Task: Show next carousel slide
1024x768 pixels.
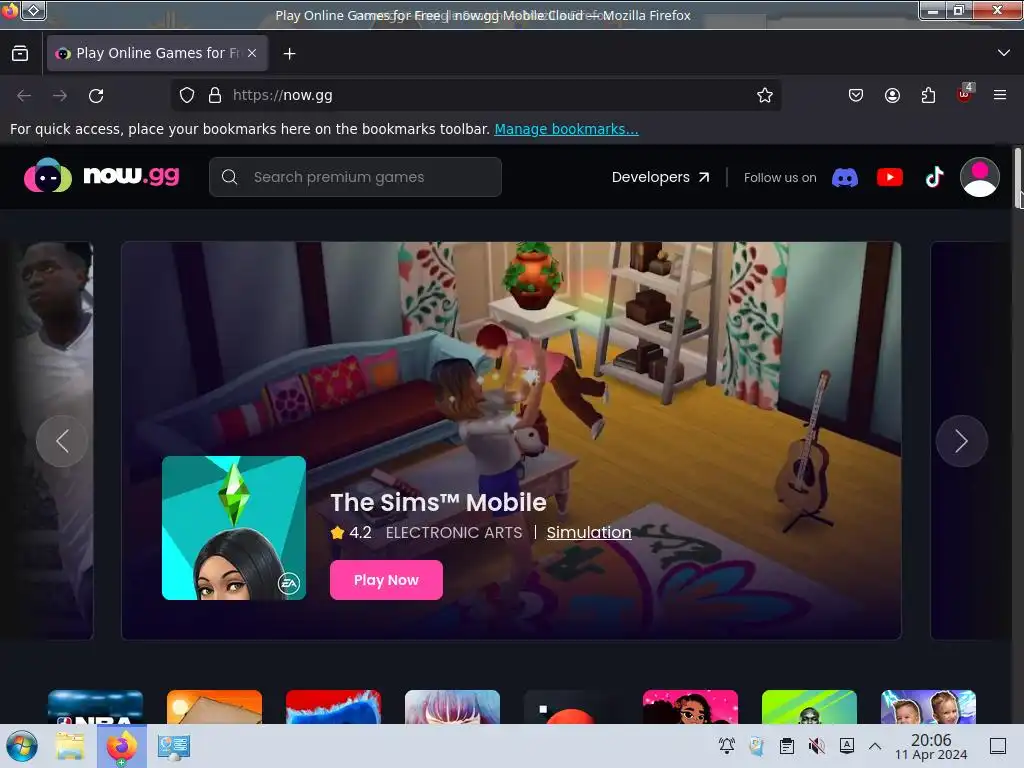Action: click(x=961, y=441)
